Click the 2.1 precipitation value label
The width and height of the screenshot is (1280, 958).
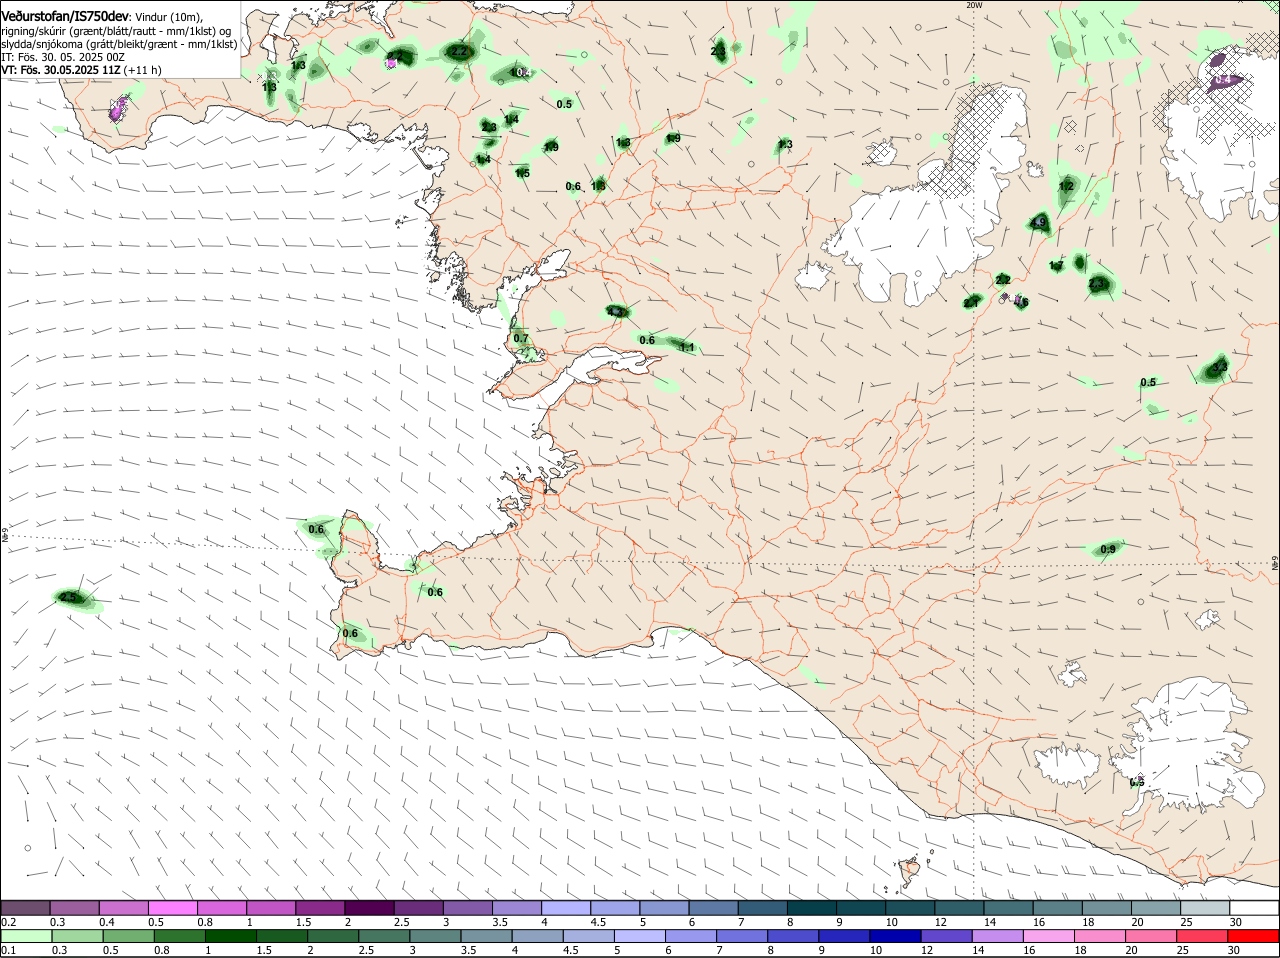[971, 302]
